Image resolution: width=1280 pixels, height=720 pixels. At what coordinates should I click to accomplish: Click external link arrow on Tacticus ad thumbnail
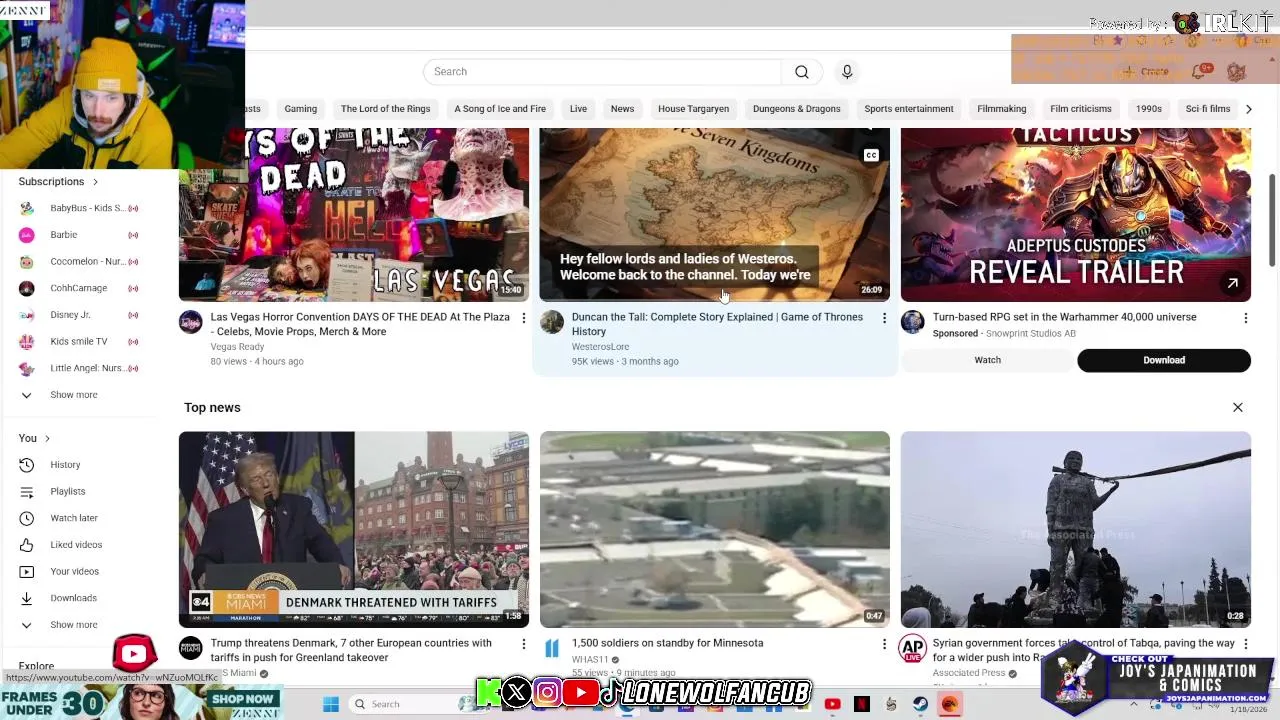[x=1232, y=284]
